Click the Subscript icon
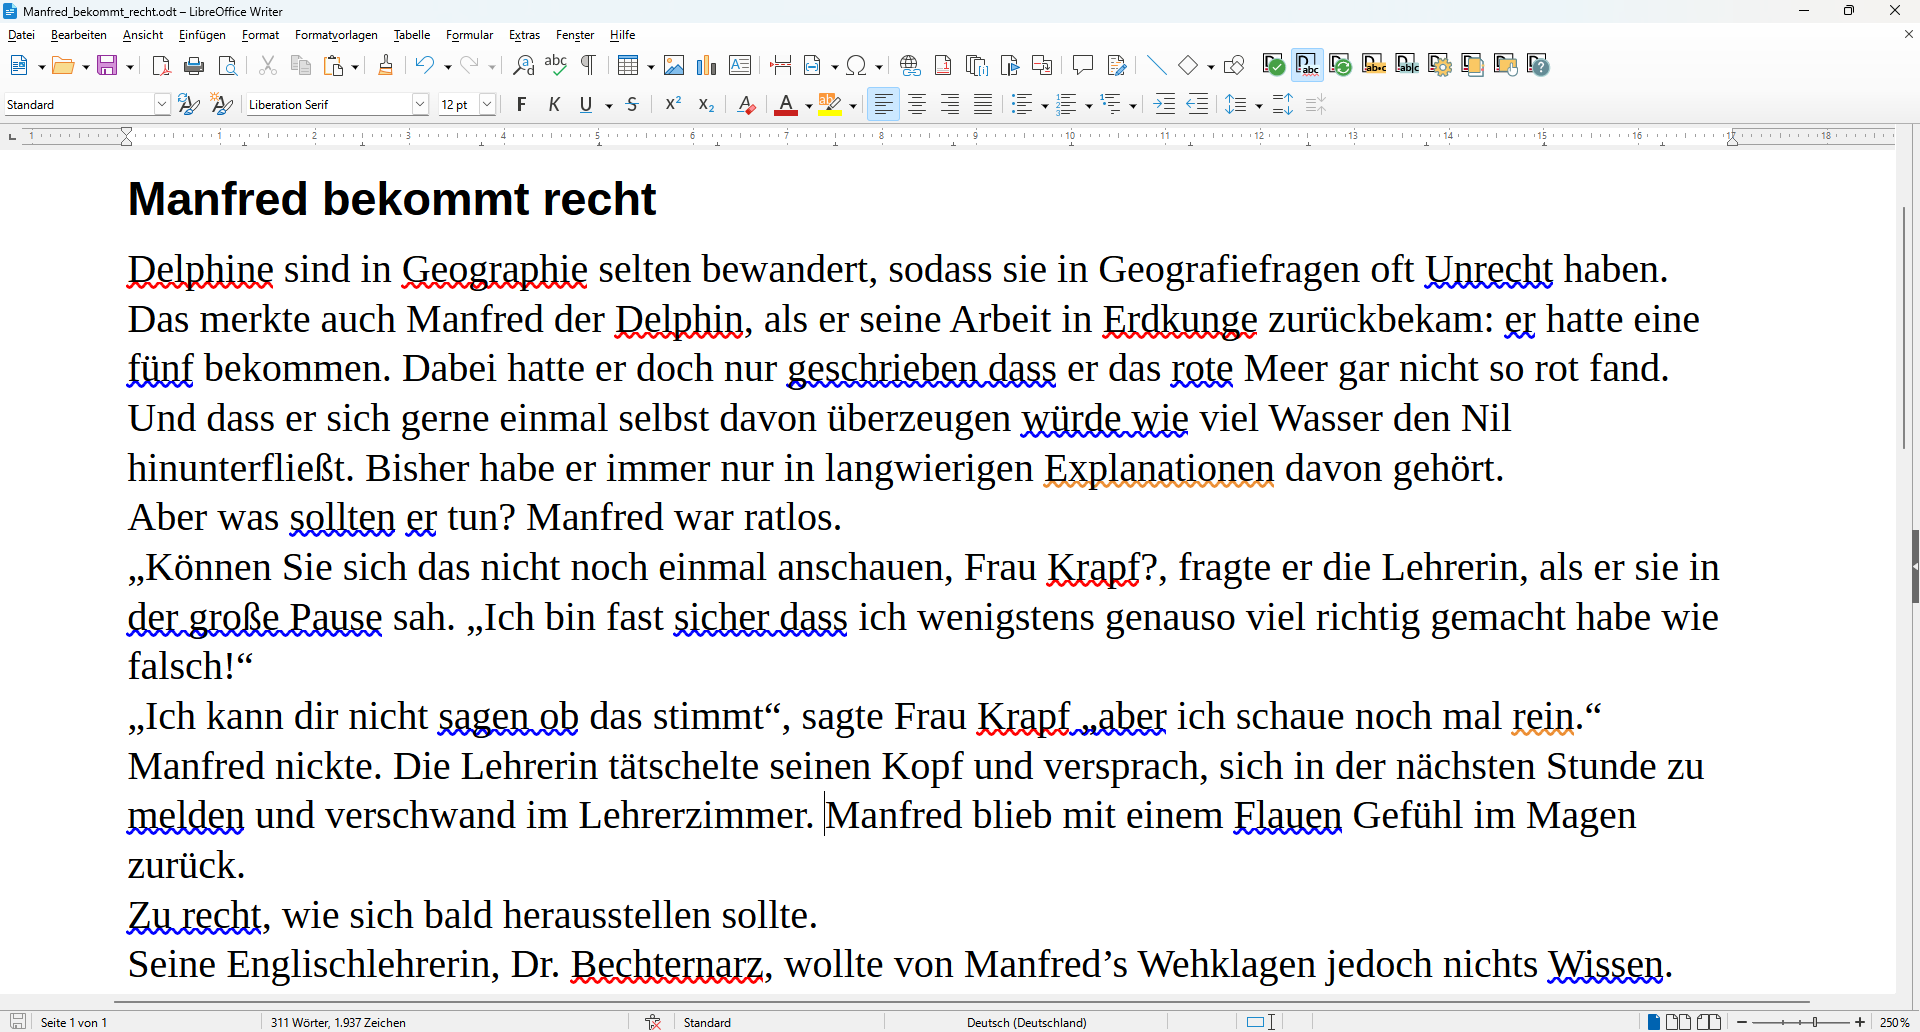1920x1032 pixels. coord(707,104)
